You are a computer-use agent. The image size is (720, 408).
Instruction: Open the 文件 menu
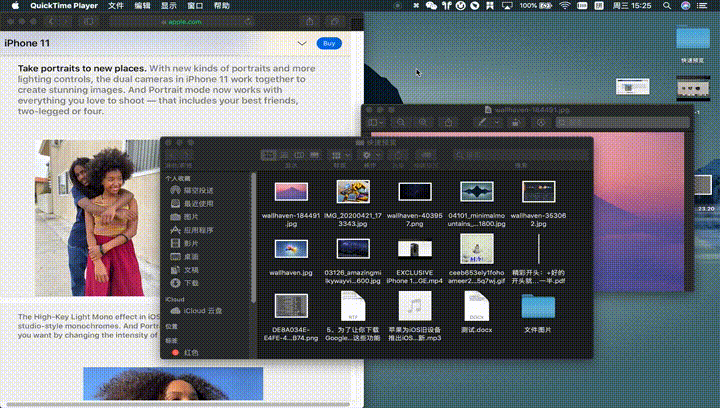116,6
